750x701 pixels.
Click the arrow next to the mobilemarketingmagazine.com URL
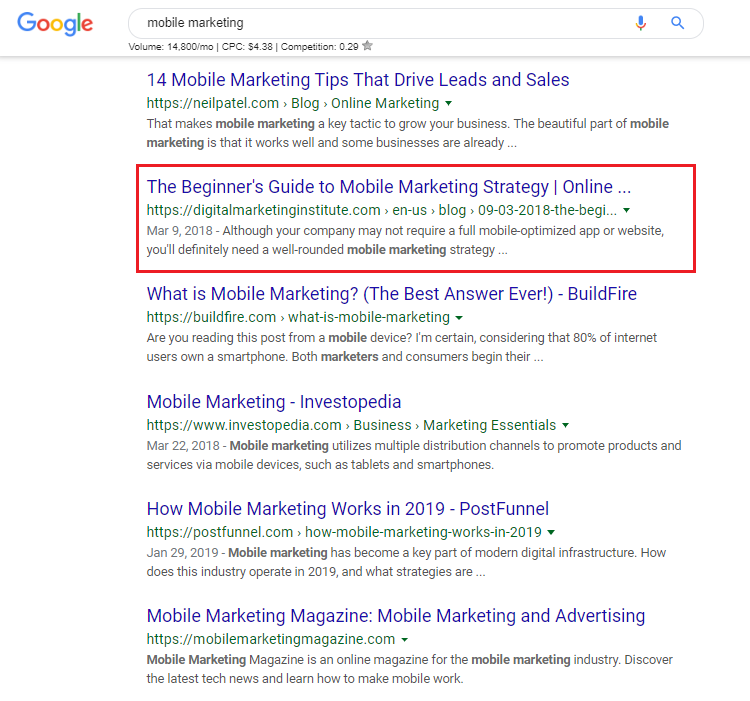(405, 639)
